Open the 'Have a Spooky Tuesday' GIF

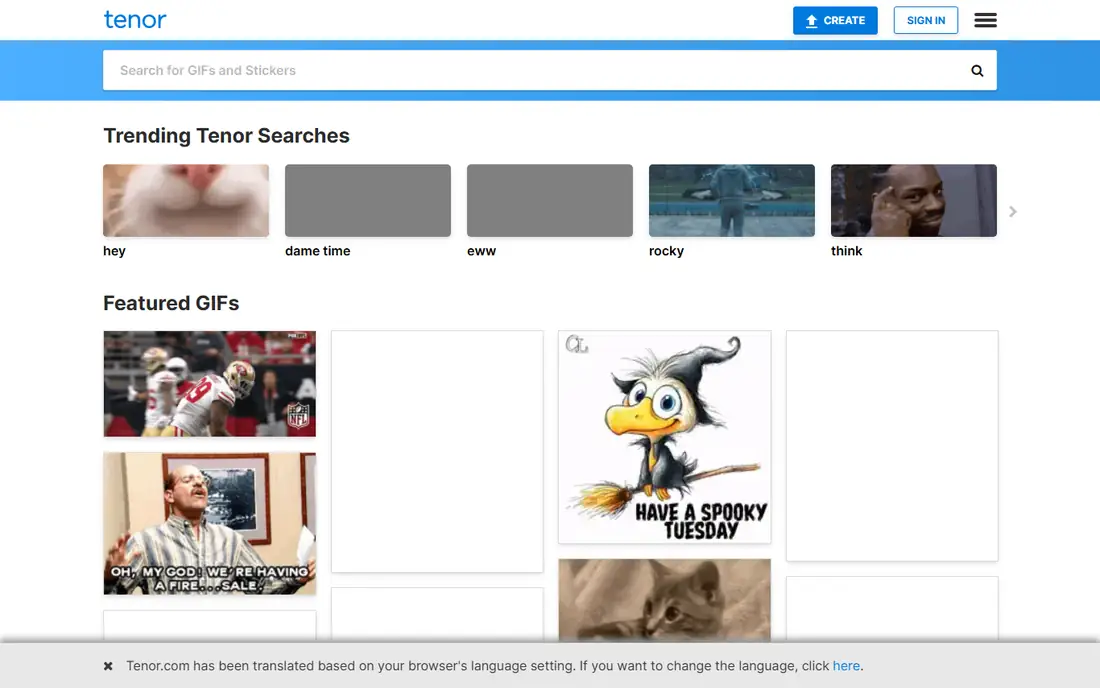pyautogui.click(x=664, y=437)
